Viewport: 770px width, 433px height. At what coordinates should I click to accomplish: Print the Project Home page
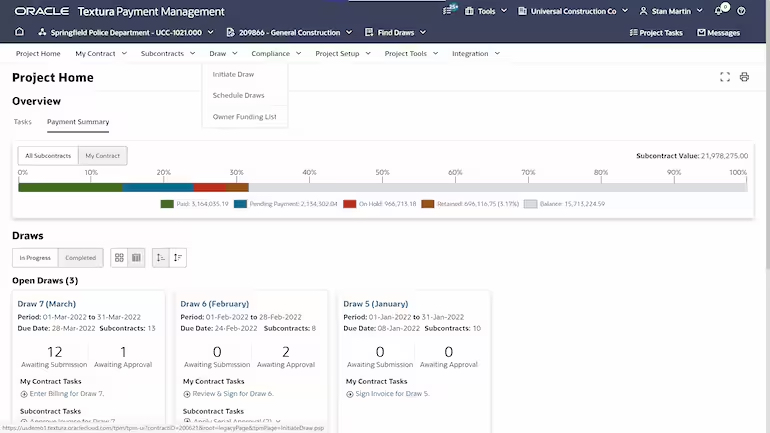(x=744, y=77)
